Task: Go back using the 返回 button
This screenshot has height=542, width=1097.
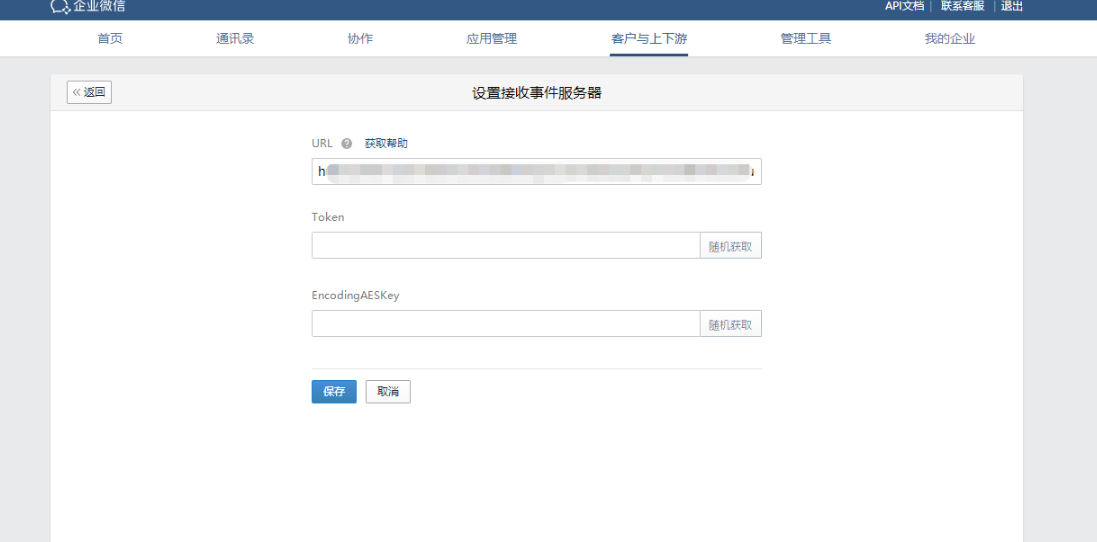Action: [89, 93]
